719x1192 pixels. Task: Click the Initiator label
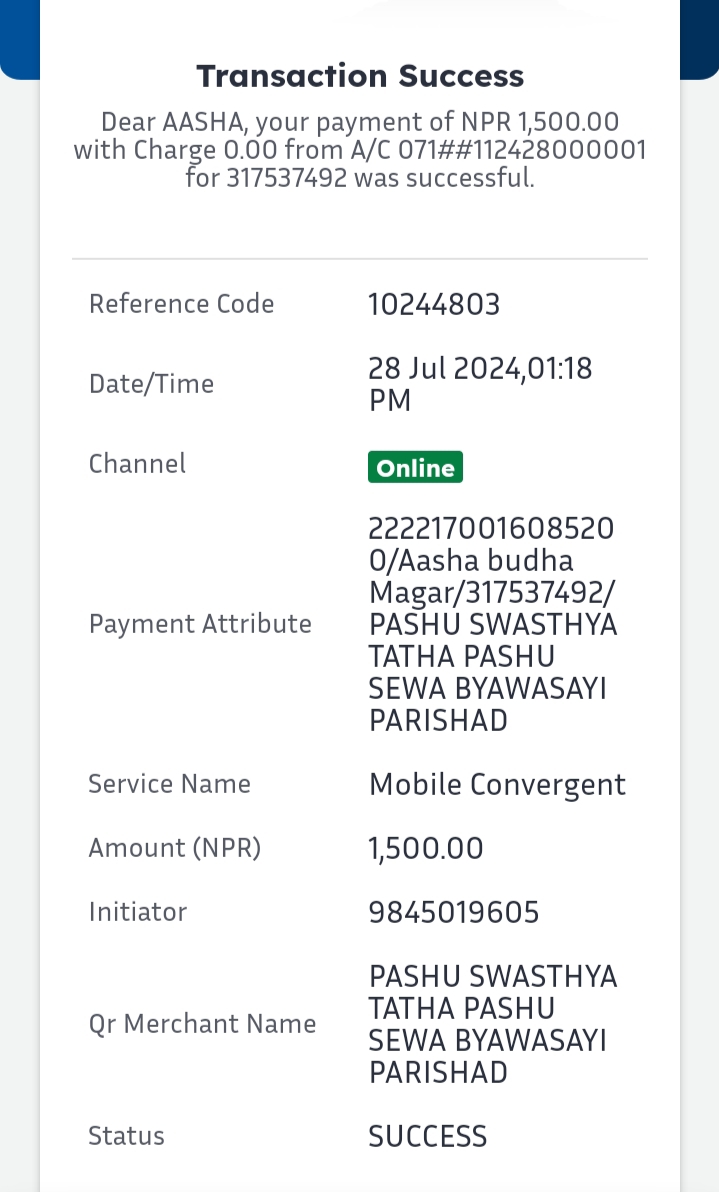(138, 911)
